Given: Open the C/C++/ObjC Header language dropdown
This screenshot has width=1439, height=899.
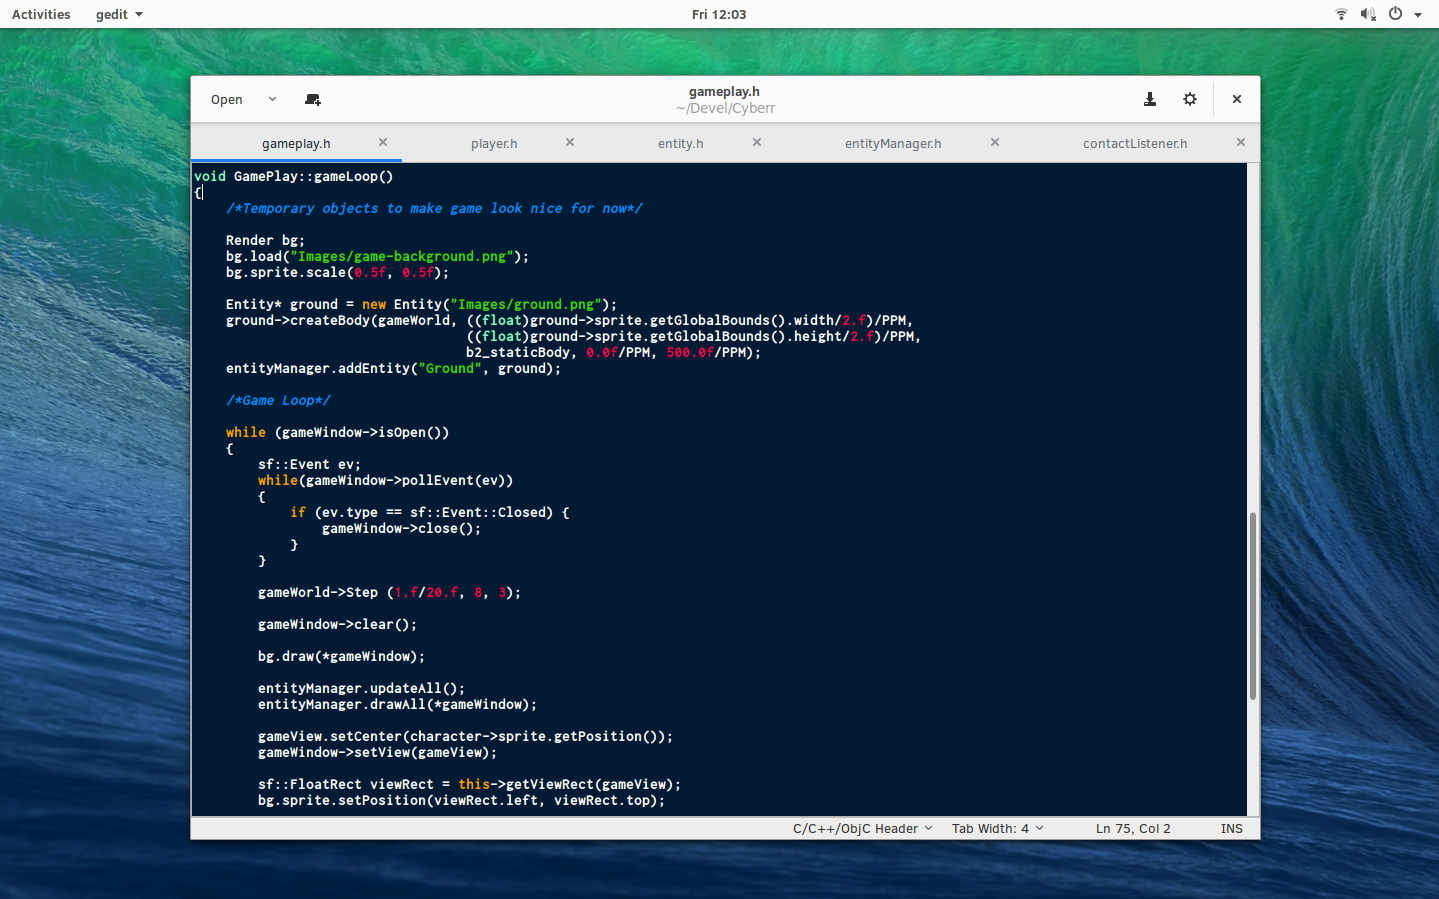Looking at the screenshot, I should pyautogui.click(x=862, y=829).
